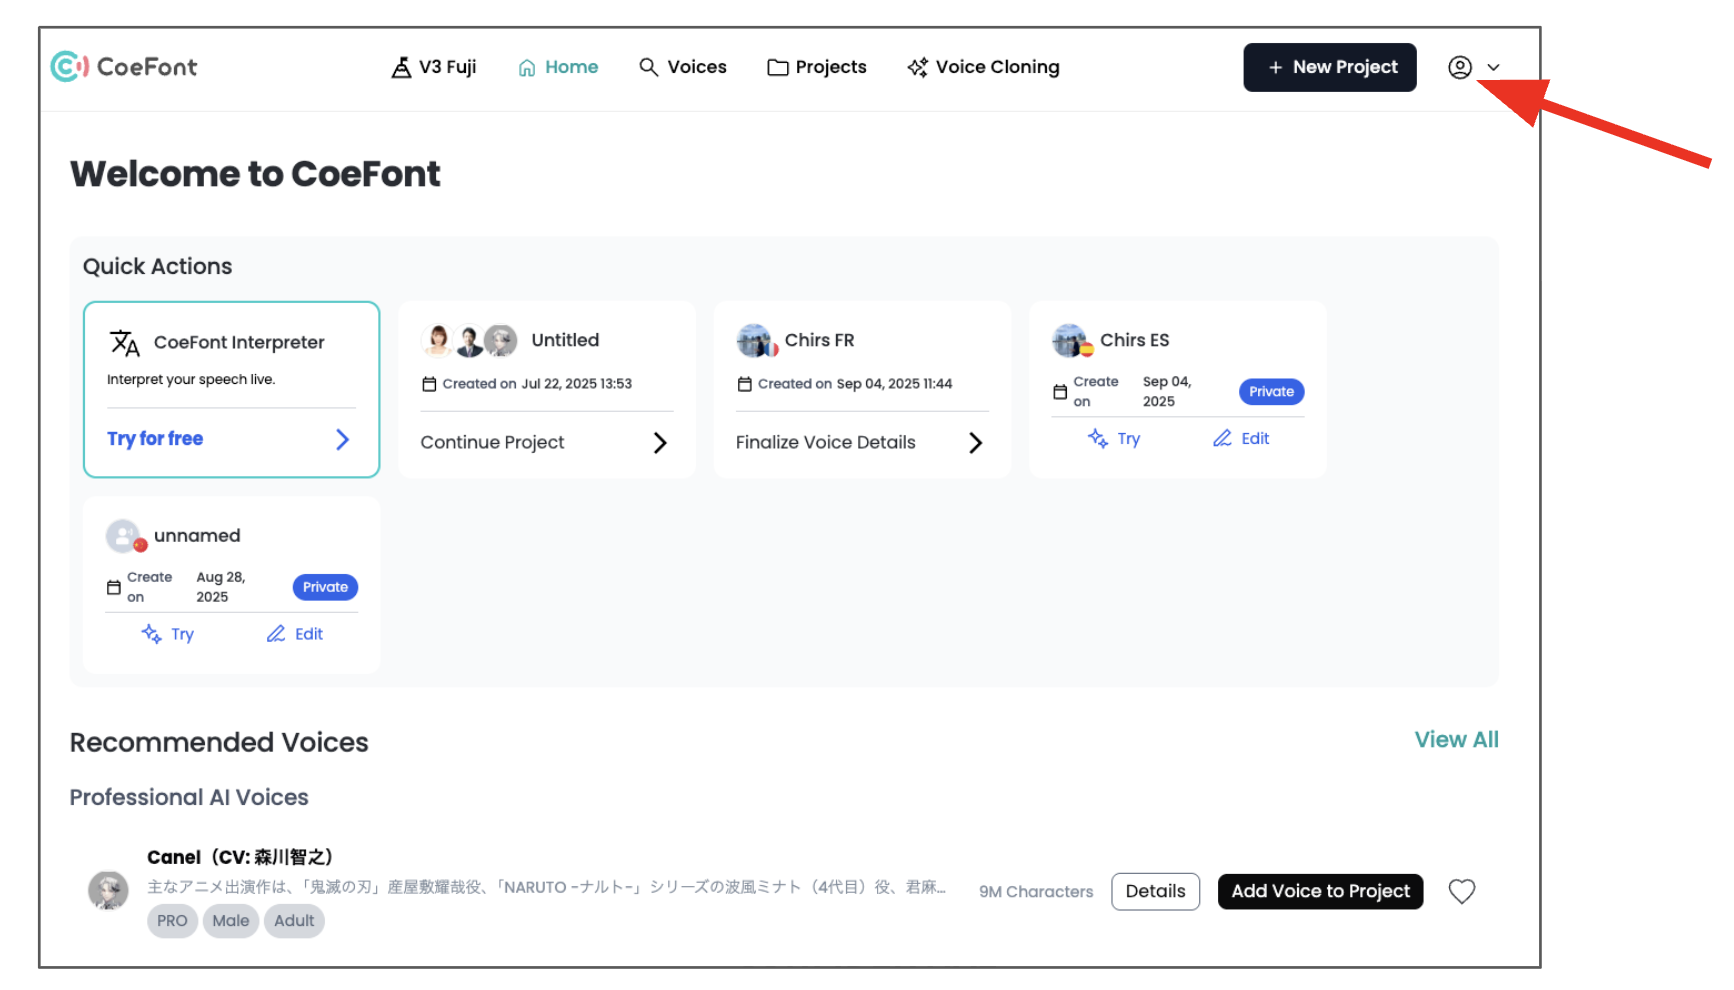Click Try on the Chirs ES card
The height and width of the screenshot is (990, 1734).
[x=1129, y=439]
